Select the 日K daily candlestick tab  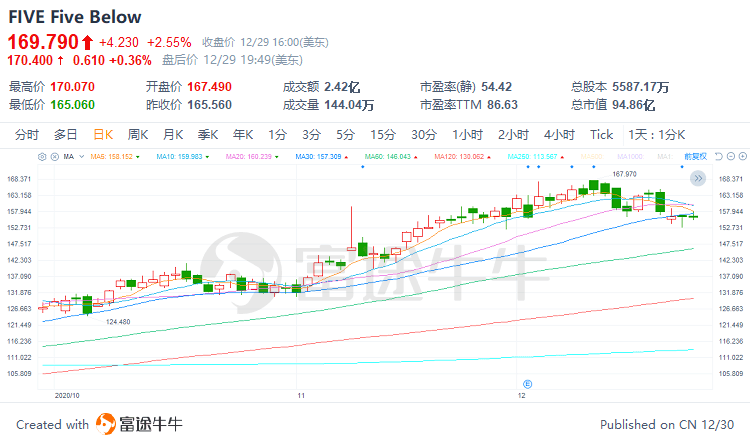pos(103,135)
